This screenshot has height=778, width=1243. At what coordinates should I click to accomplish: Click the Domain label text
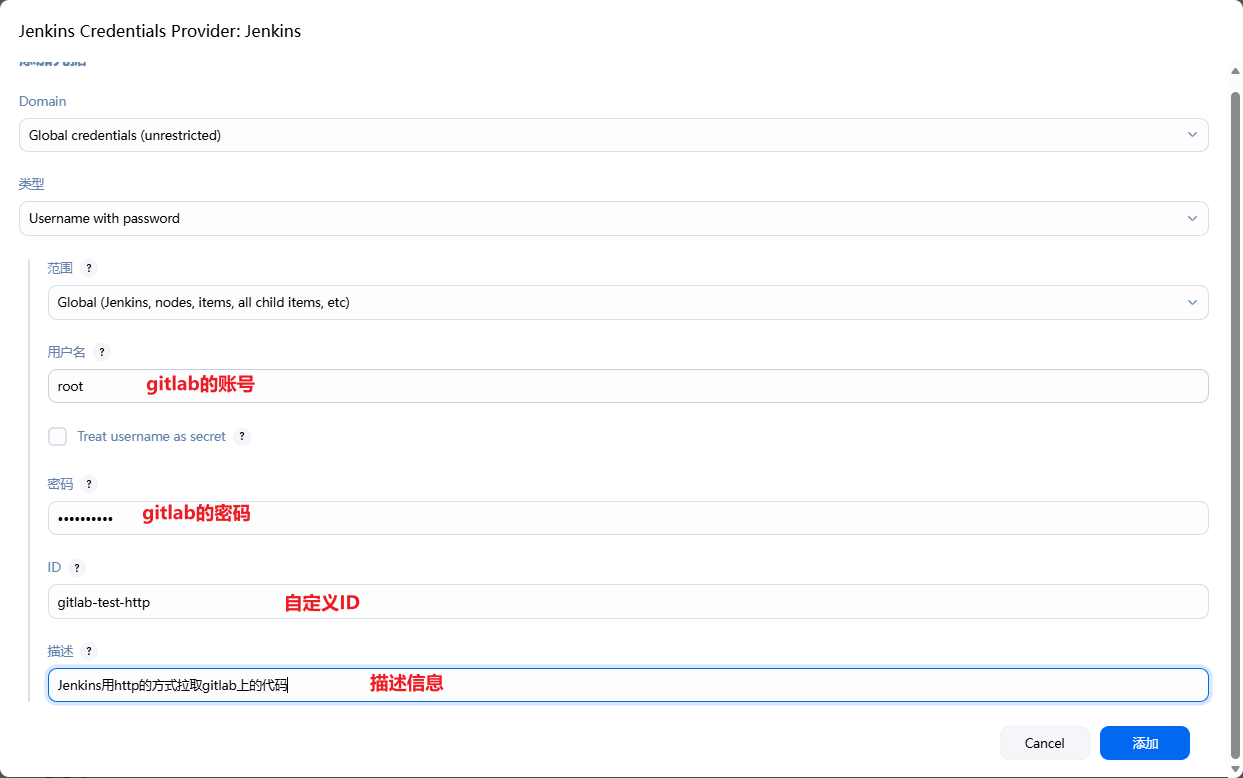point(43,101)
